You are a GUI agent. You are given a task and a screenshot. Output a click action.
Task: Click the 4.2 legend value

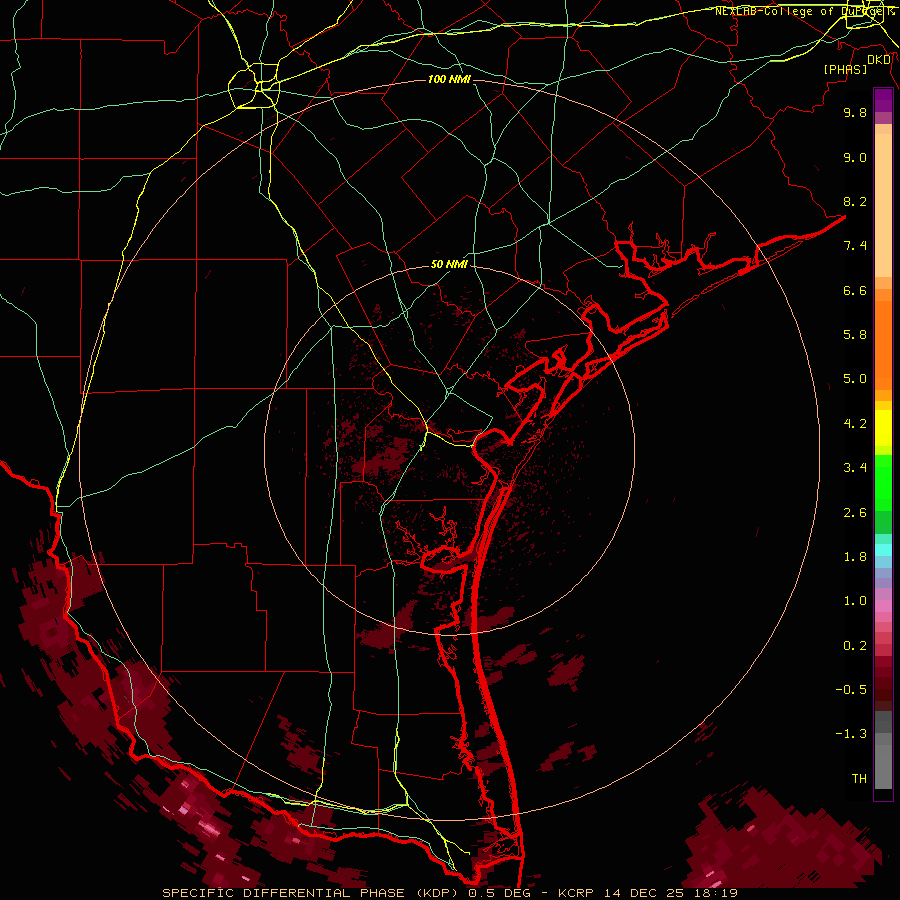click(855, 424)
